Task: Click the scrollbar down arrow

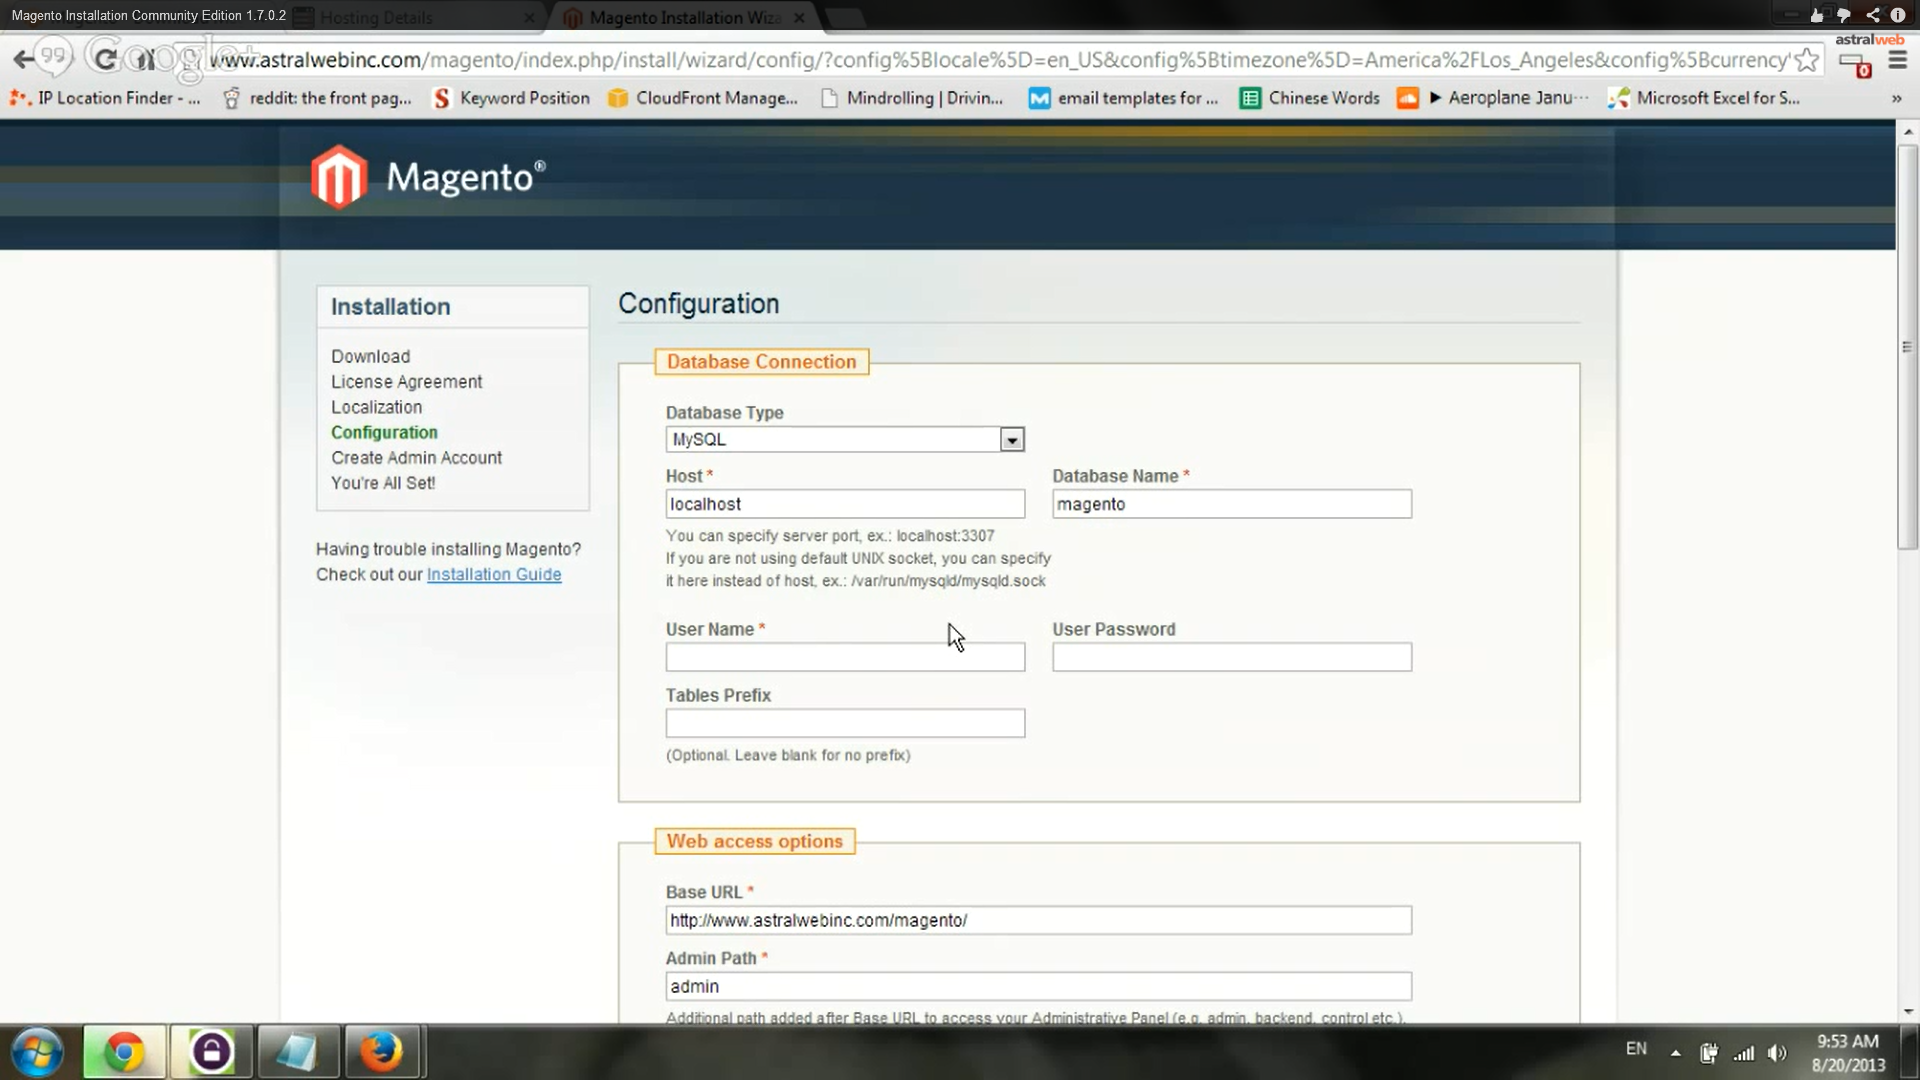Action: click(1907, 1011)
